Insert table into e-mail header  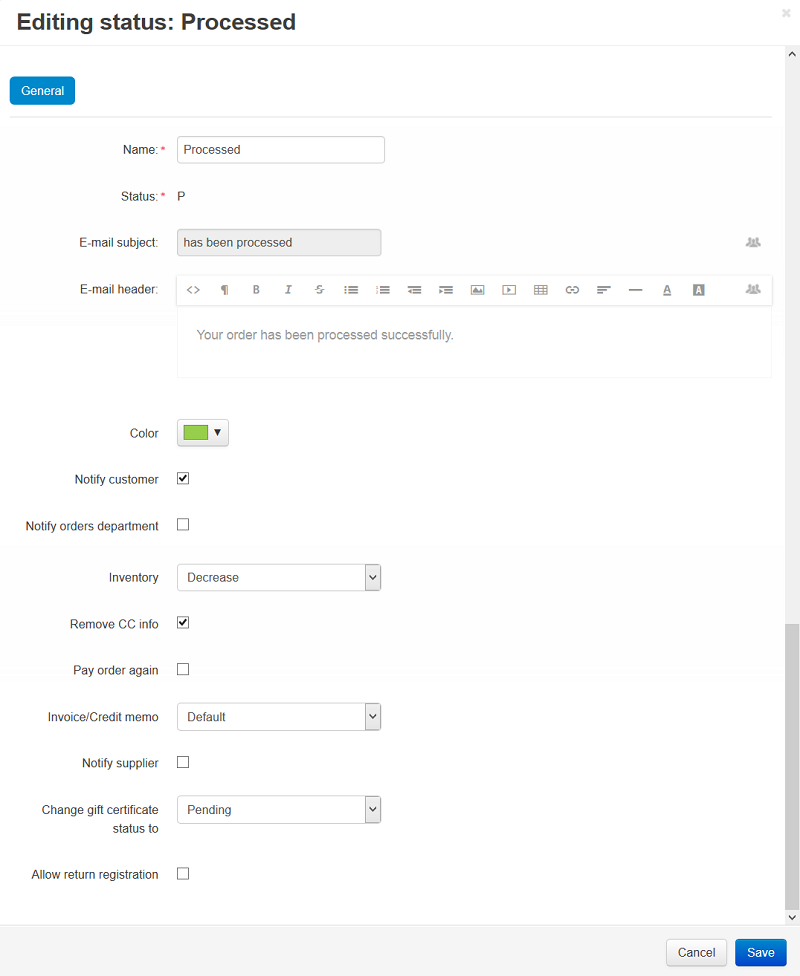[x=541, y=290]
